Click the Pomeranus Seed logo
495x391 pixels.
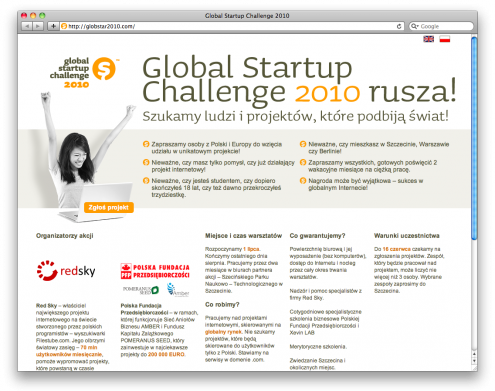(141, 290)
